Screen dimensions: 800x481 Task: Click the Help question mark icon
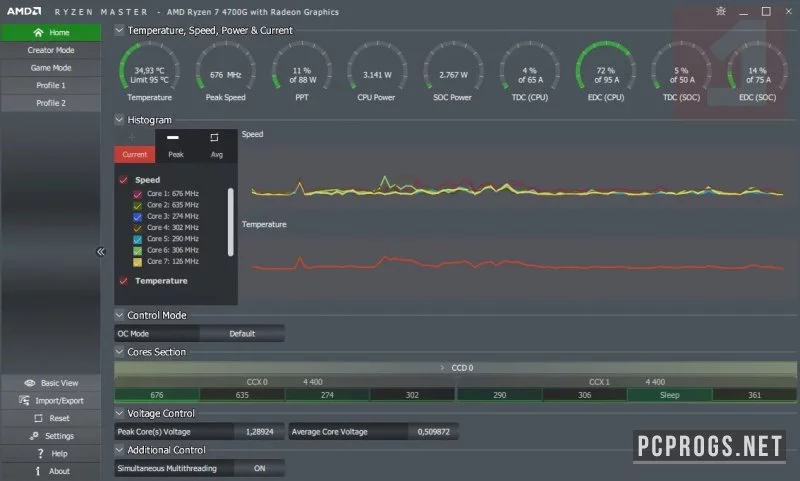click(41, 453)
